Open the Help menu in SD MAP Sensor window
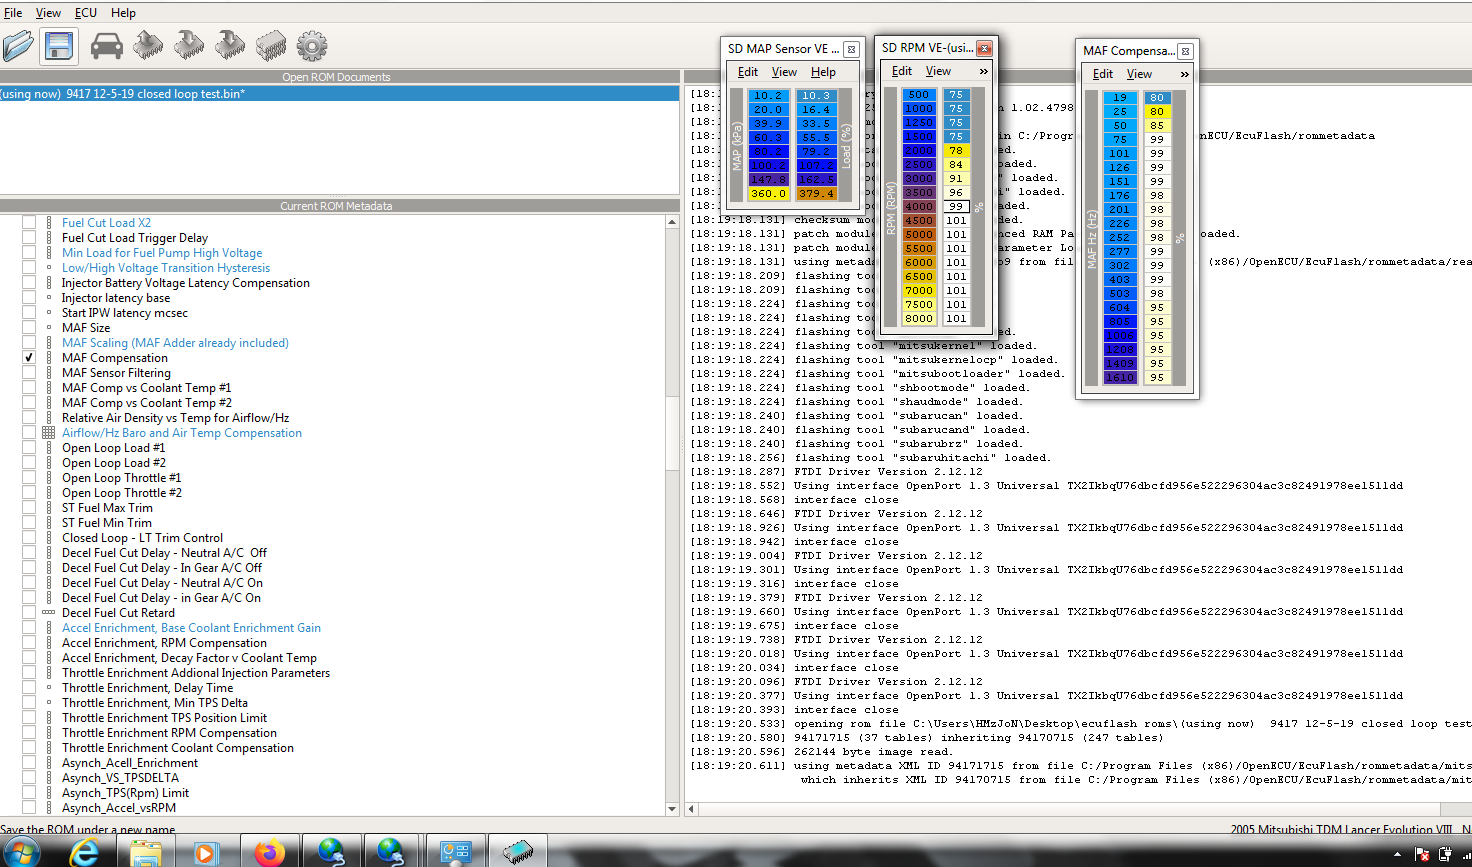This screenshot has height=867, width=1472. point(823,72)
